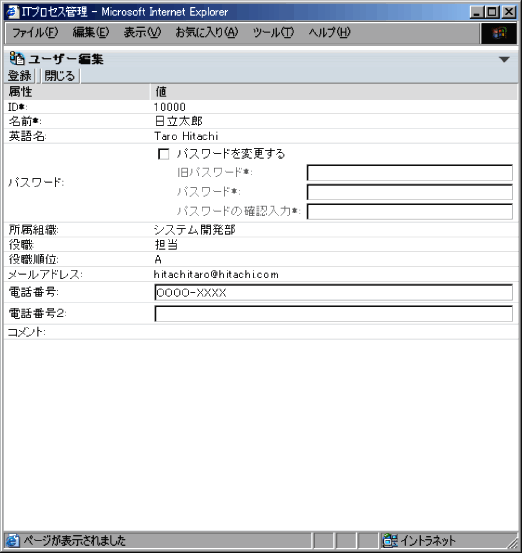Open the 編集(E) menu
Screen dimensions: 522x553
click(91, 33)
